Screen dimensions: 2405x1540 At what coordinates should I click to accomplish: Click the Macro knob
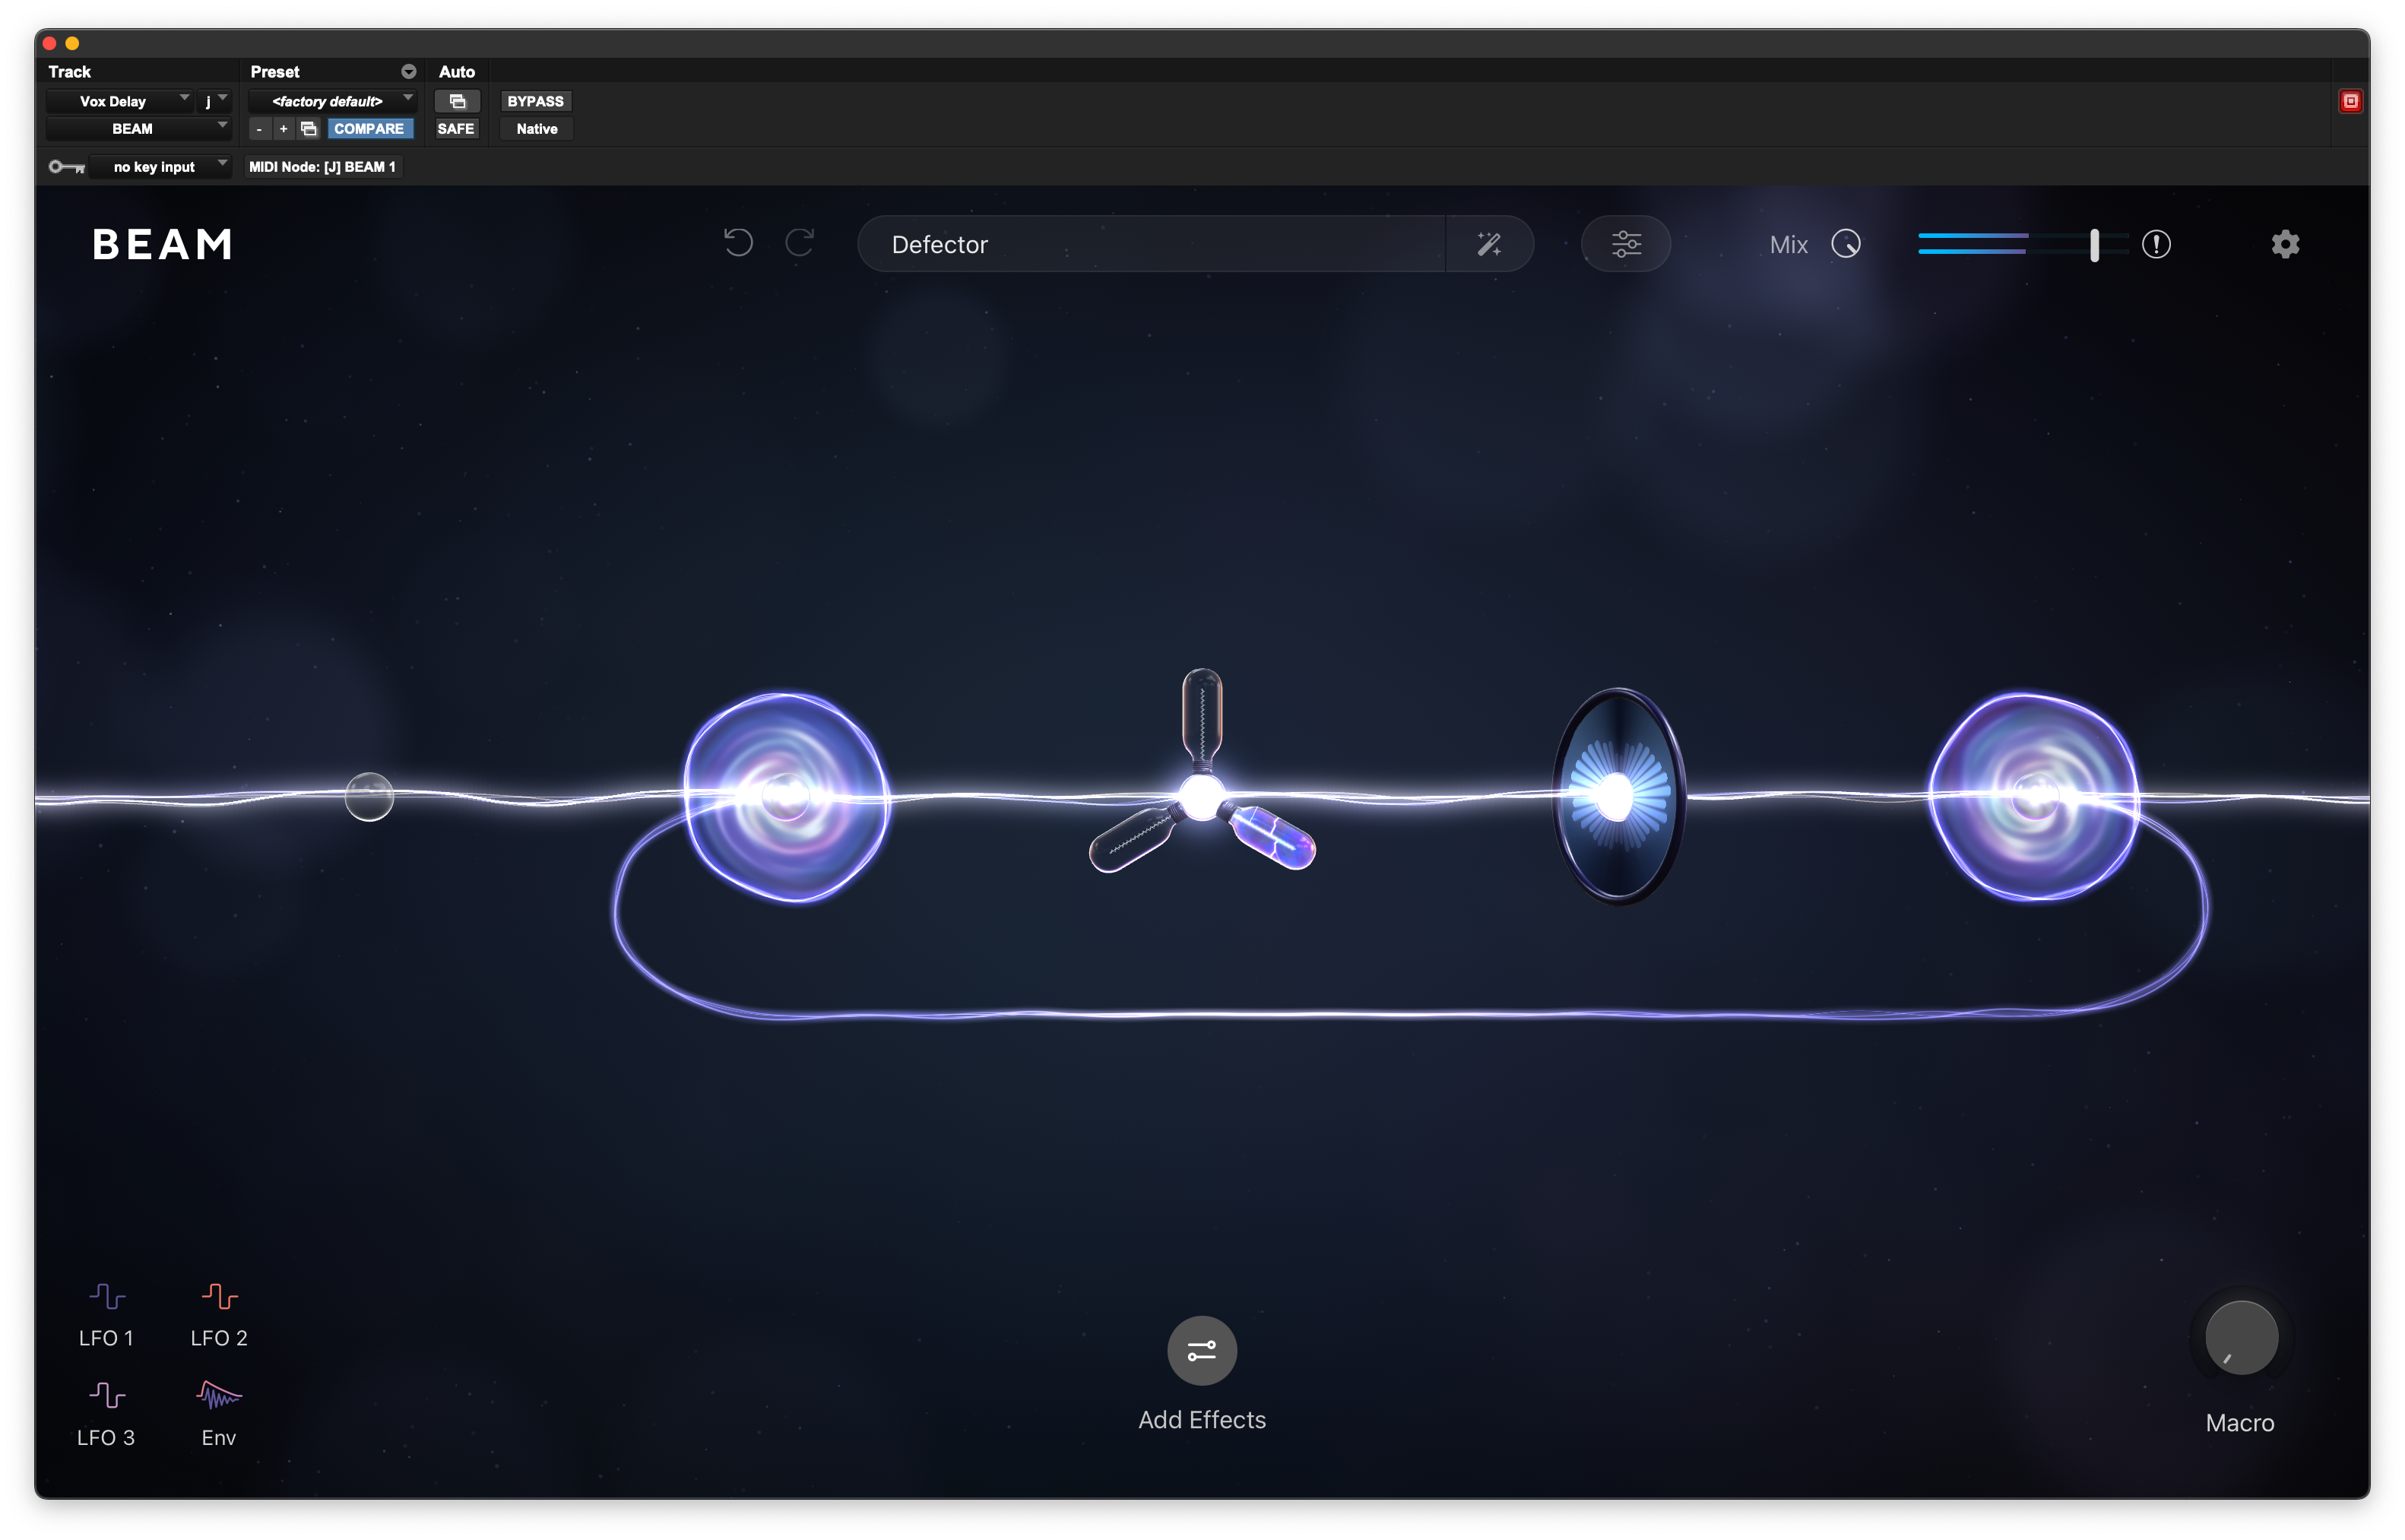tap(2241, 1338)
